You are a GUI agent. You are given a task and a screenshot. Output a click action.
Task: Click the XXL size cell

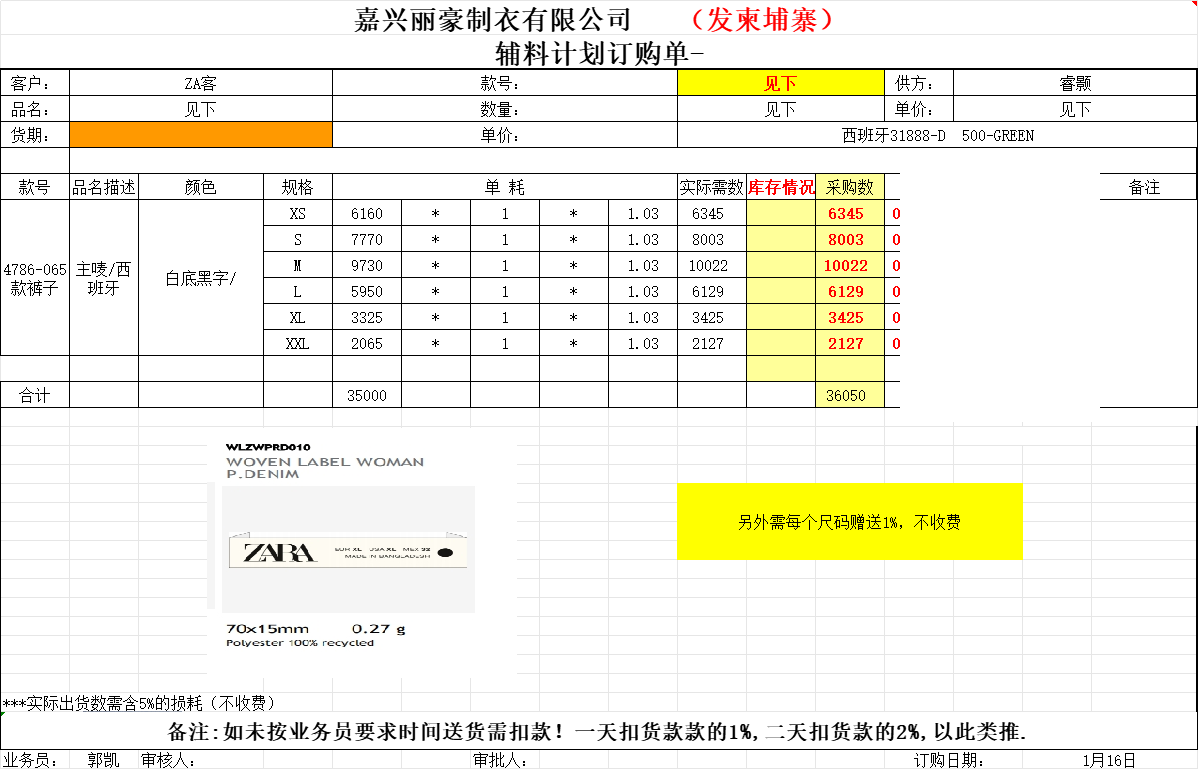tap(298, 344)
